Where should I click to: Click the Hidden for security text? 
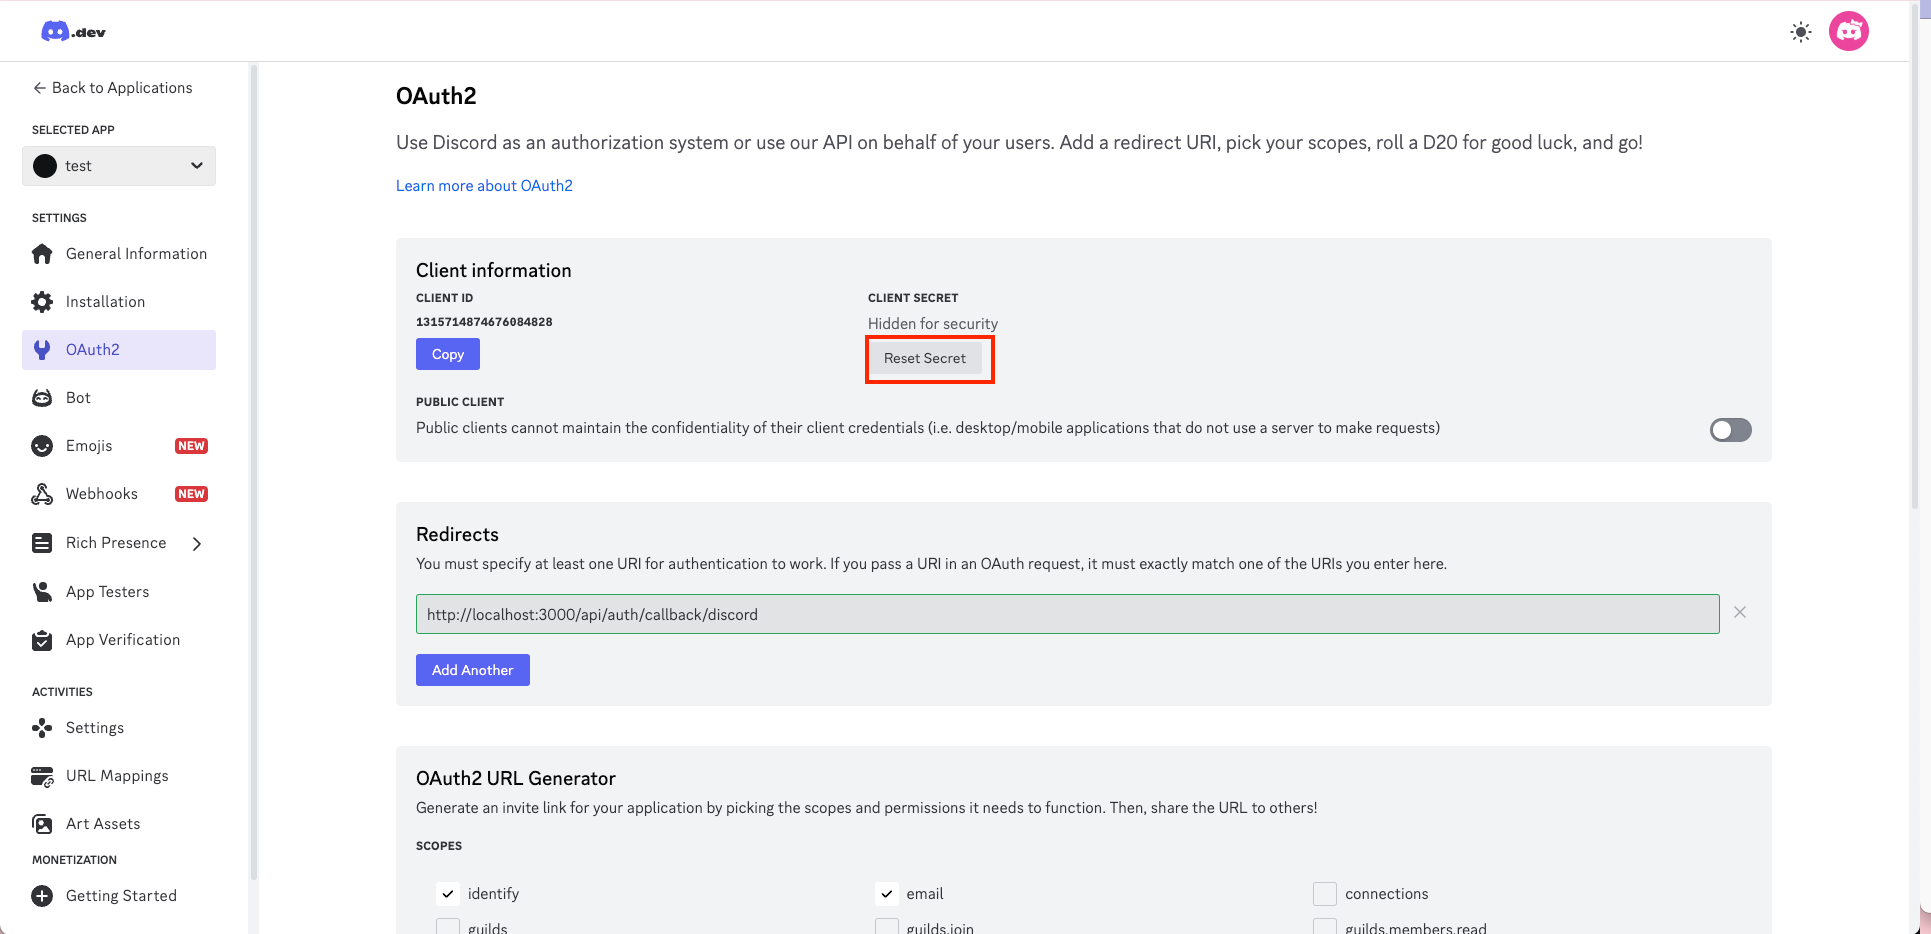pos(933,324)
